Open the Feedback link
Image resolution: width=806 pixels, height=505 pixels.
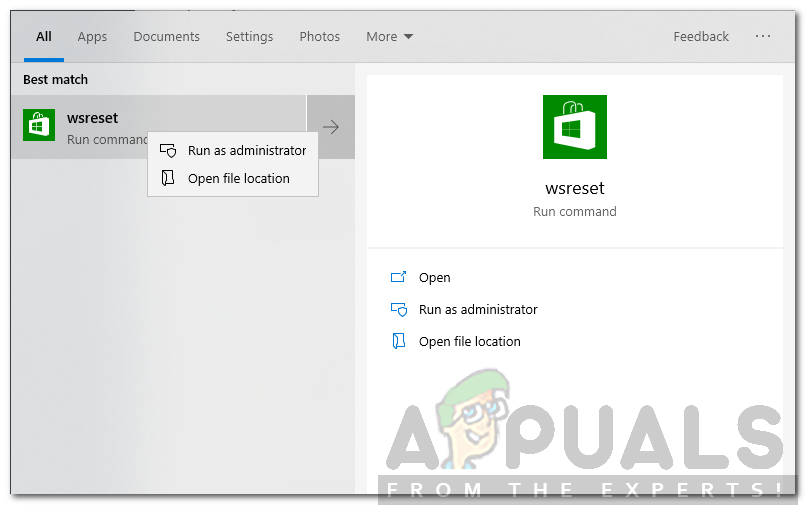click(701, 37)
